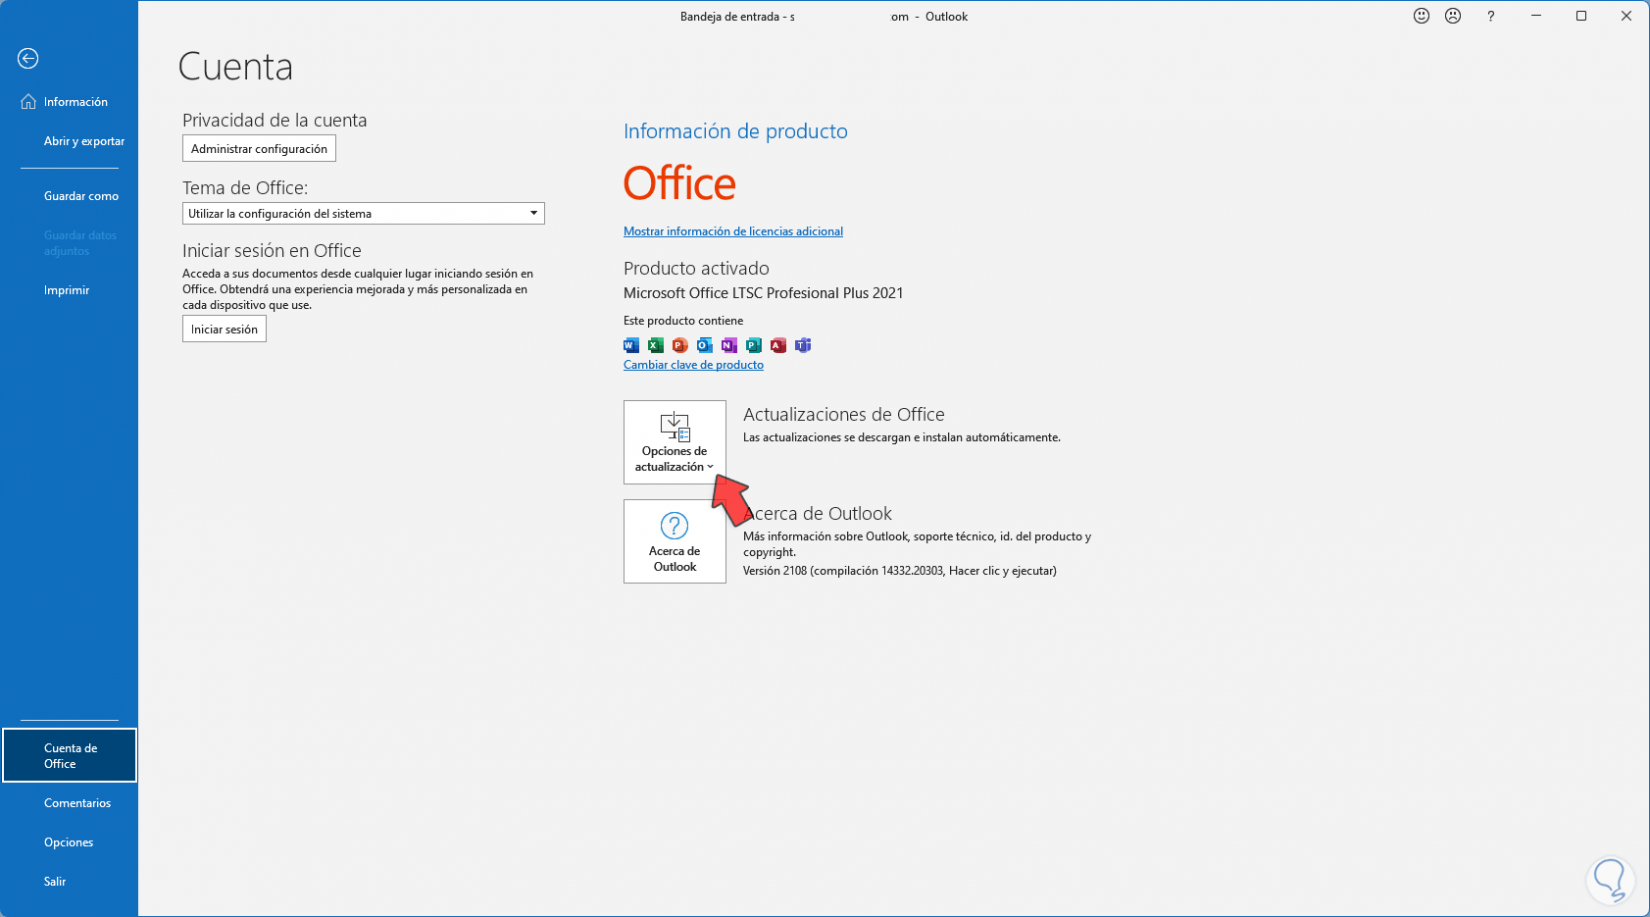Go back using the circled arrow icon

(28, 59)
